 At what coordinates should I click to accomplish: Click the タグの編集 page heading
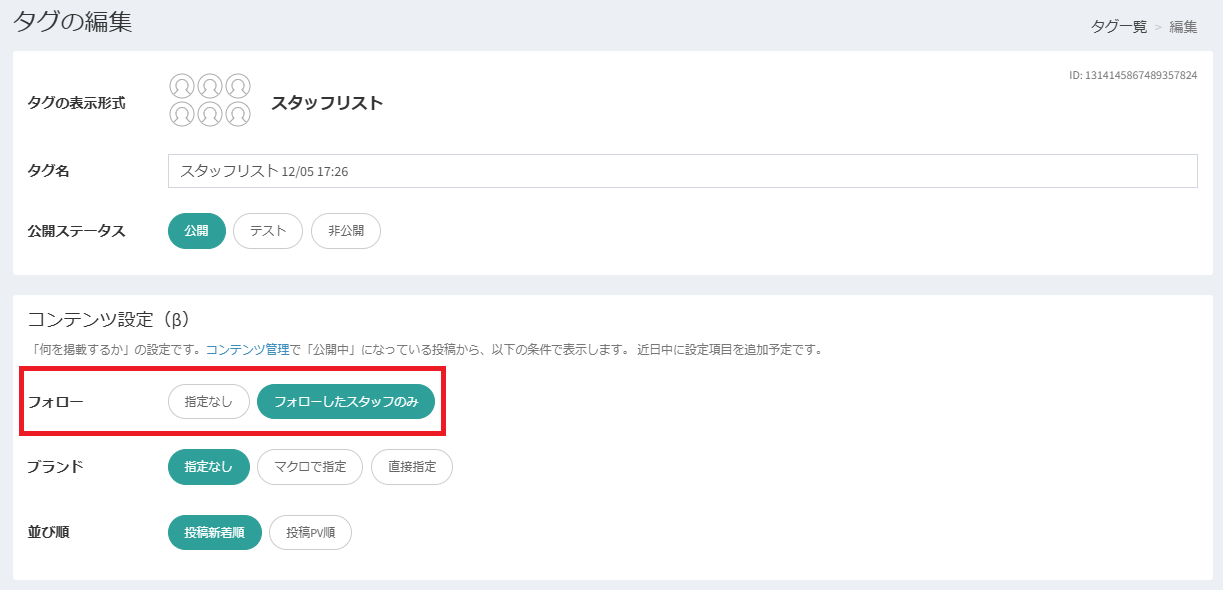[72, 22]
